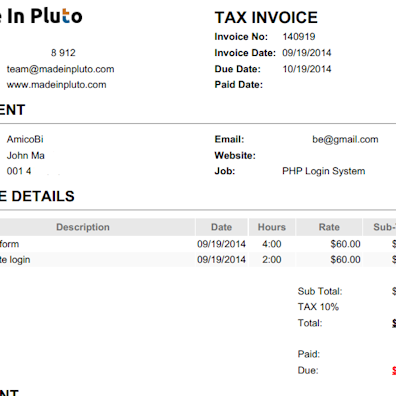Click the Hours column header
Screen dimensions: 396x396
tap(272, 227)
